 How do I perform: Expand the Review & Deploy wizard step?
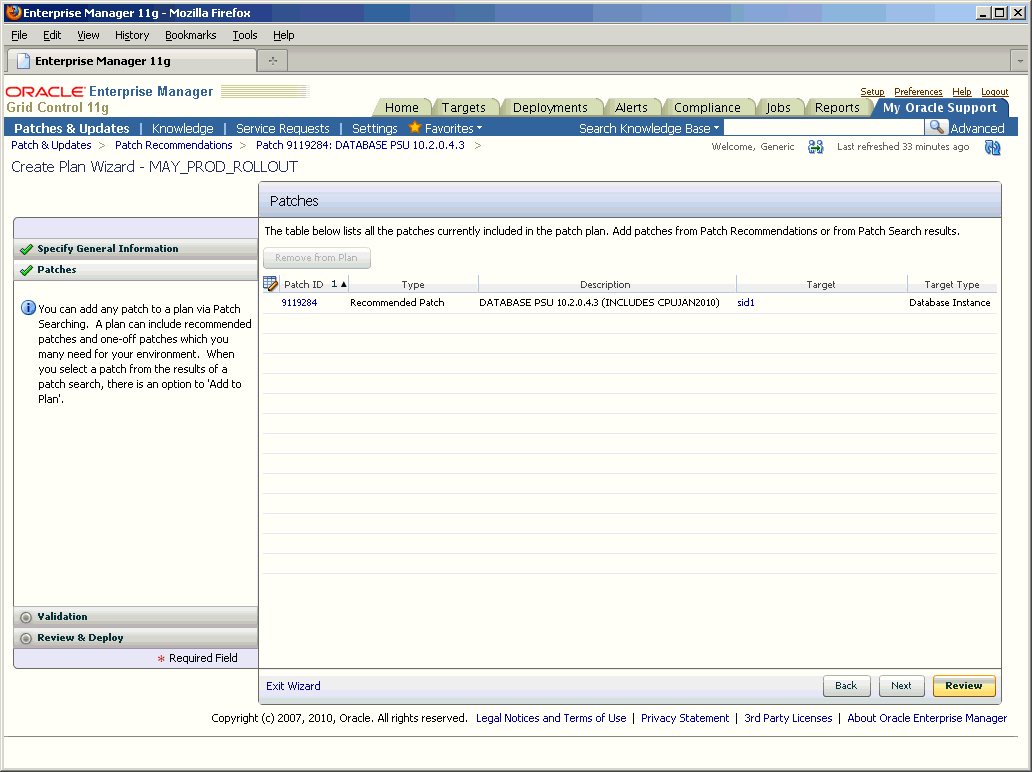(x=136, y=638)
